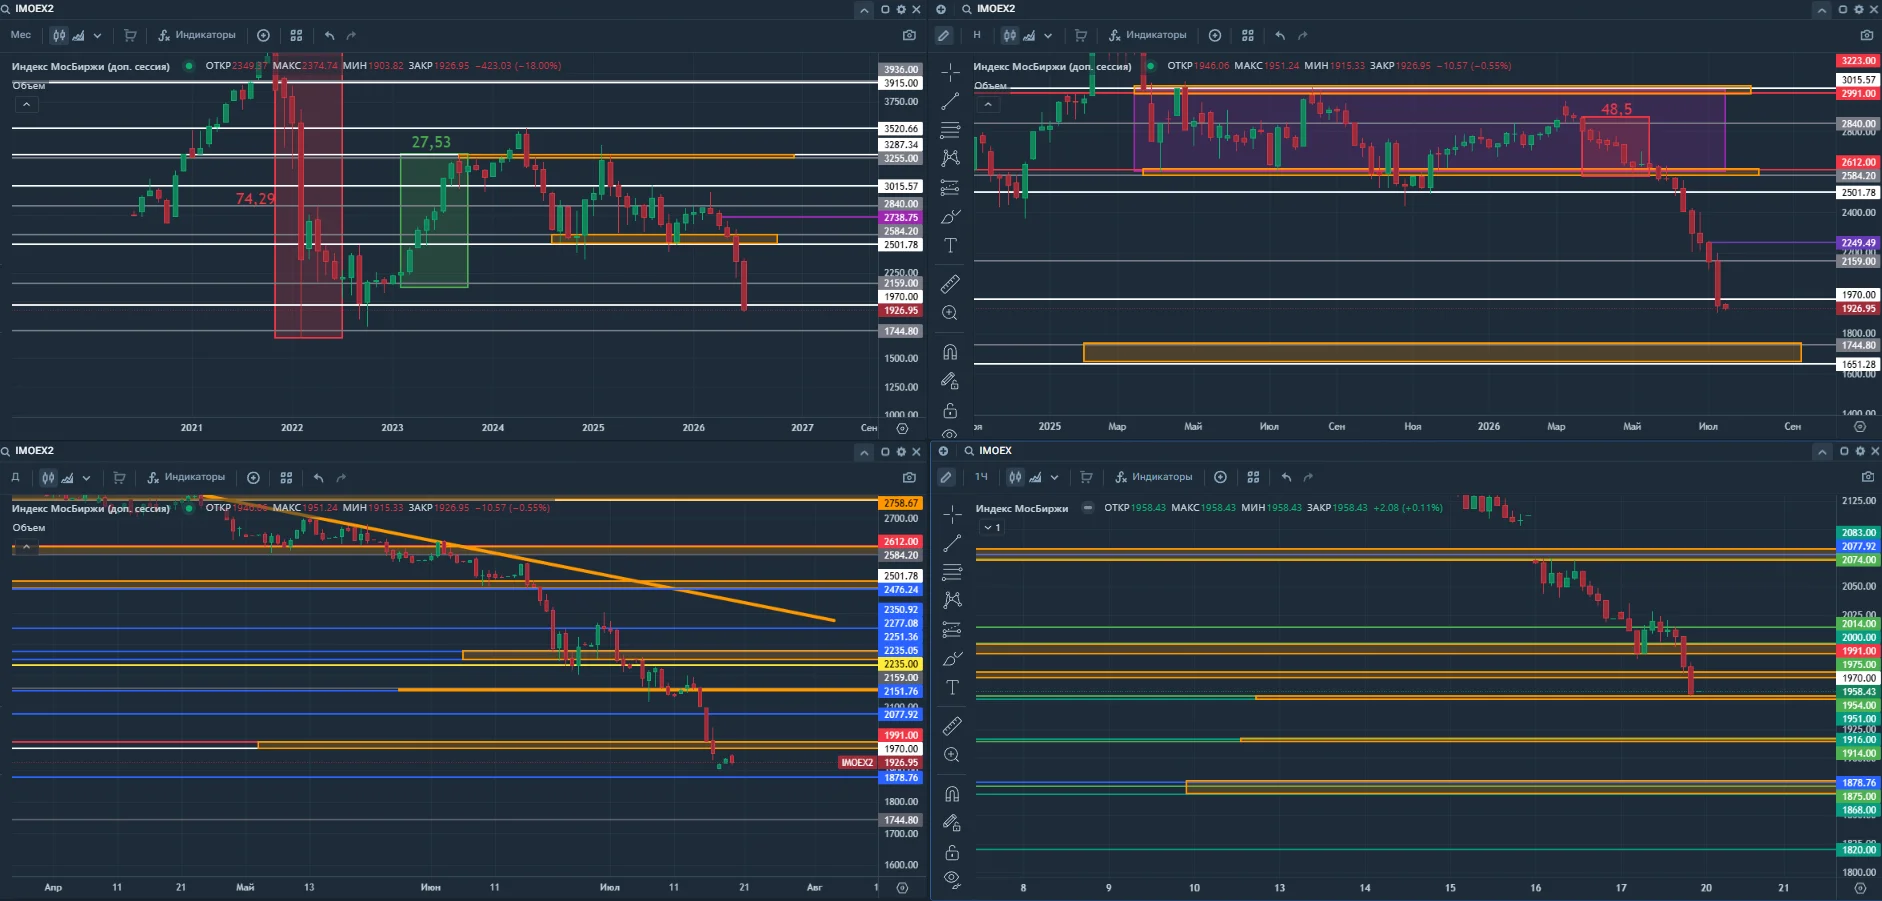This screenshot has height=901, width=1882.
Task: Open Индикаторы in top-right chart
Action: pos(1148,35)
